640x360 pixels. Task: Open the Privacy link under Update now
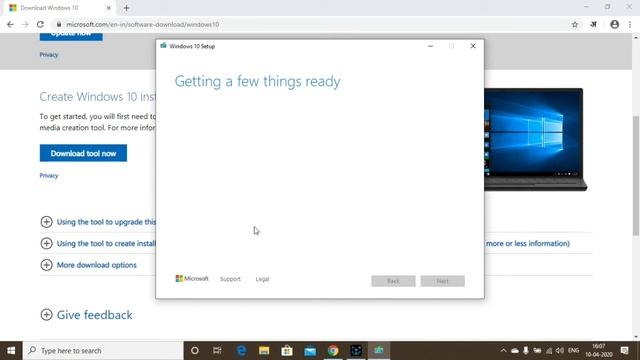(x=49, y=55)
